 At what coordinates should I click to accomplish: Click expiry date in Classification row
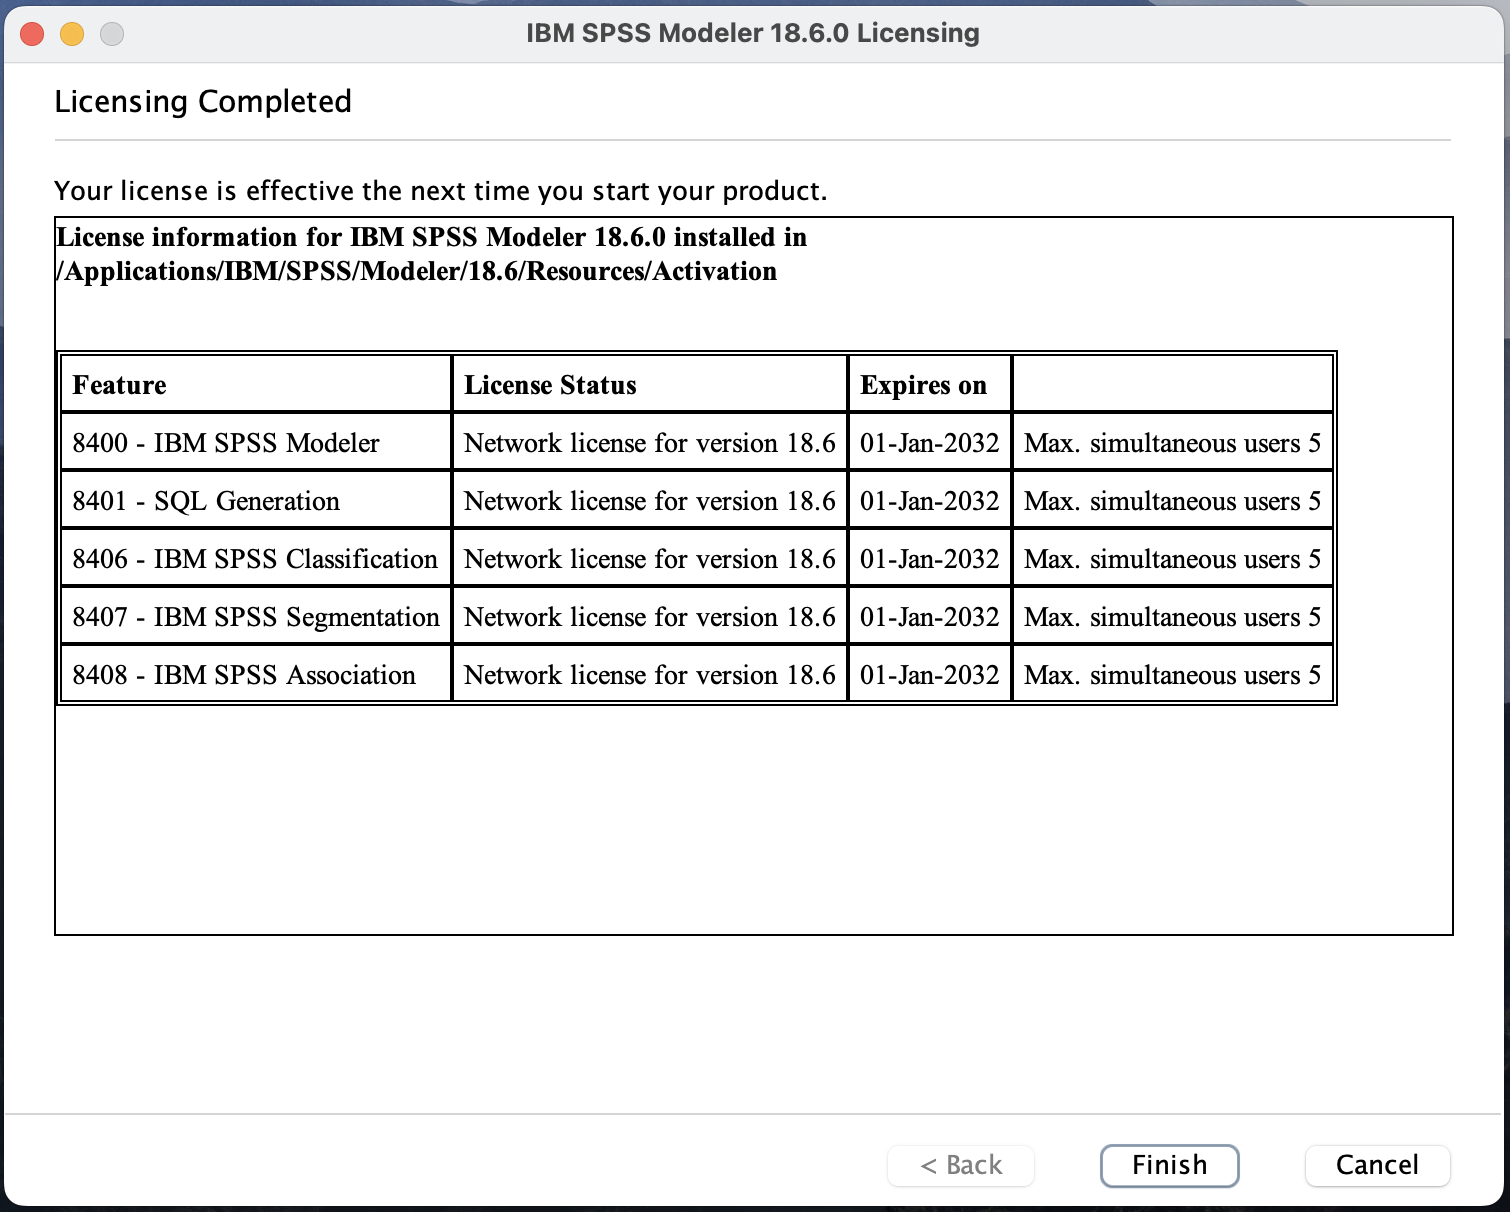pyautogui.click(x=930, y=559)
